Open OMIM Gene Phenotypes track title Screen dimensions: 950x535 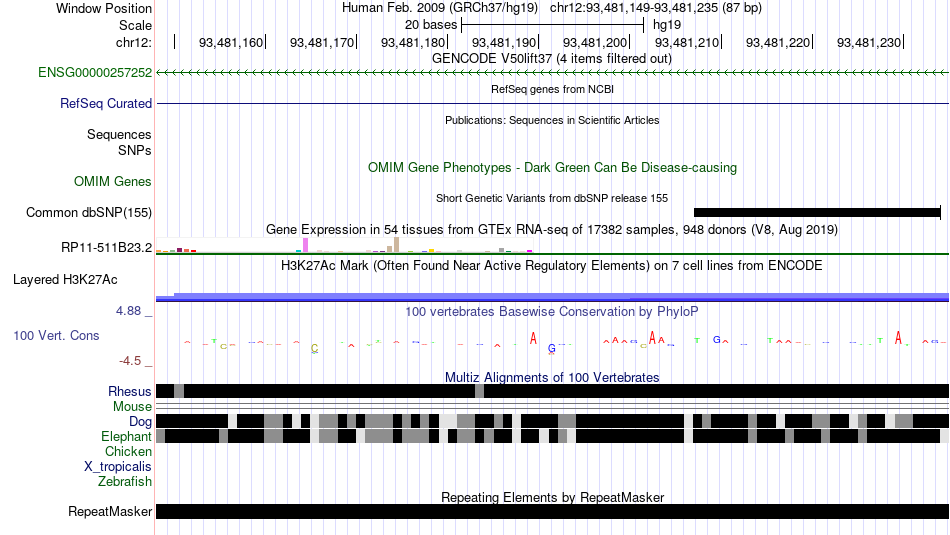tap(552, 168)
